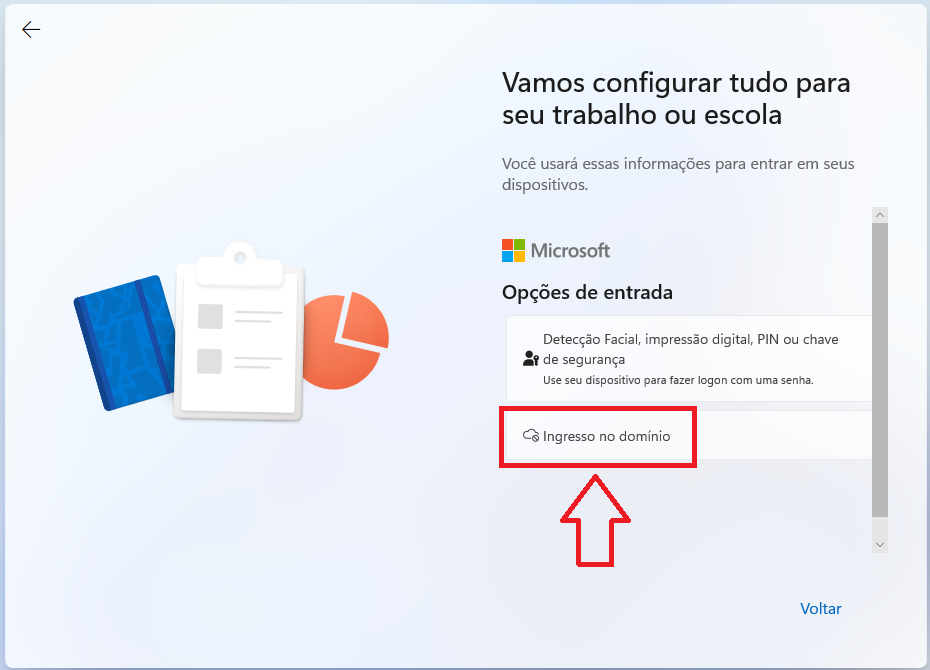Click the Microsoft four-color logo

[513, 250]
